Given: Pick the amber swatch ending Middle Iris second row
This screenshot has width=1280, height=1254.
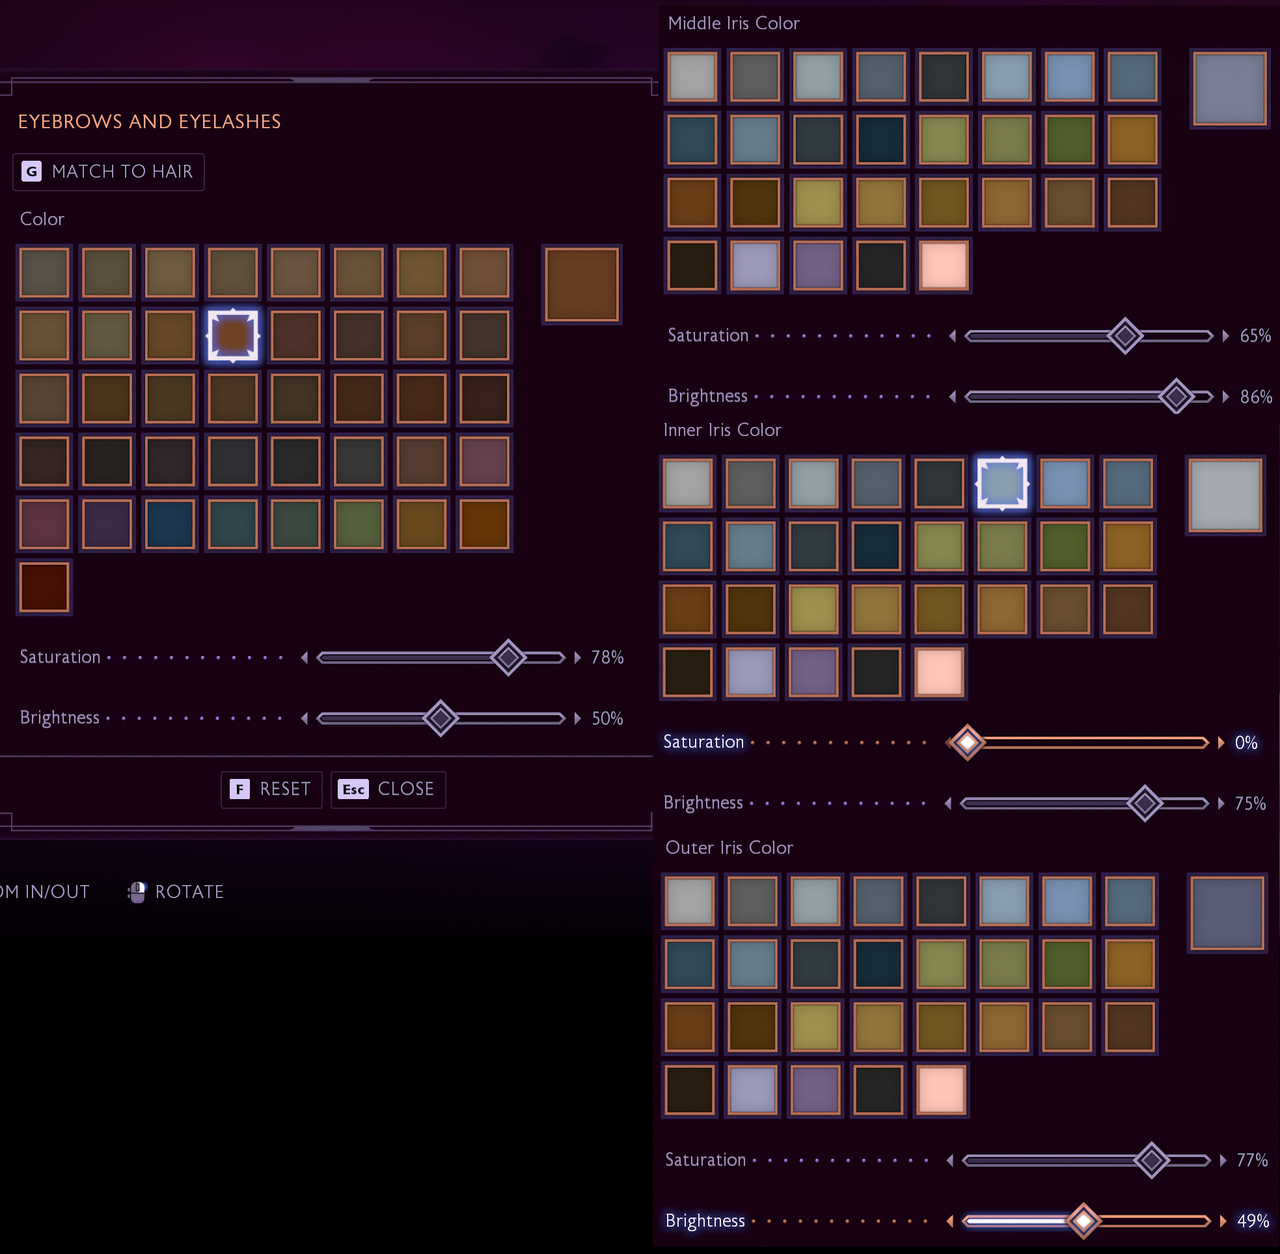Looking at the screenshot, I should click(1132, 139).
